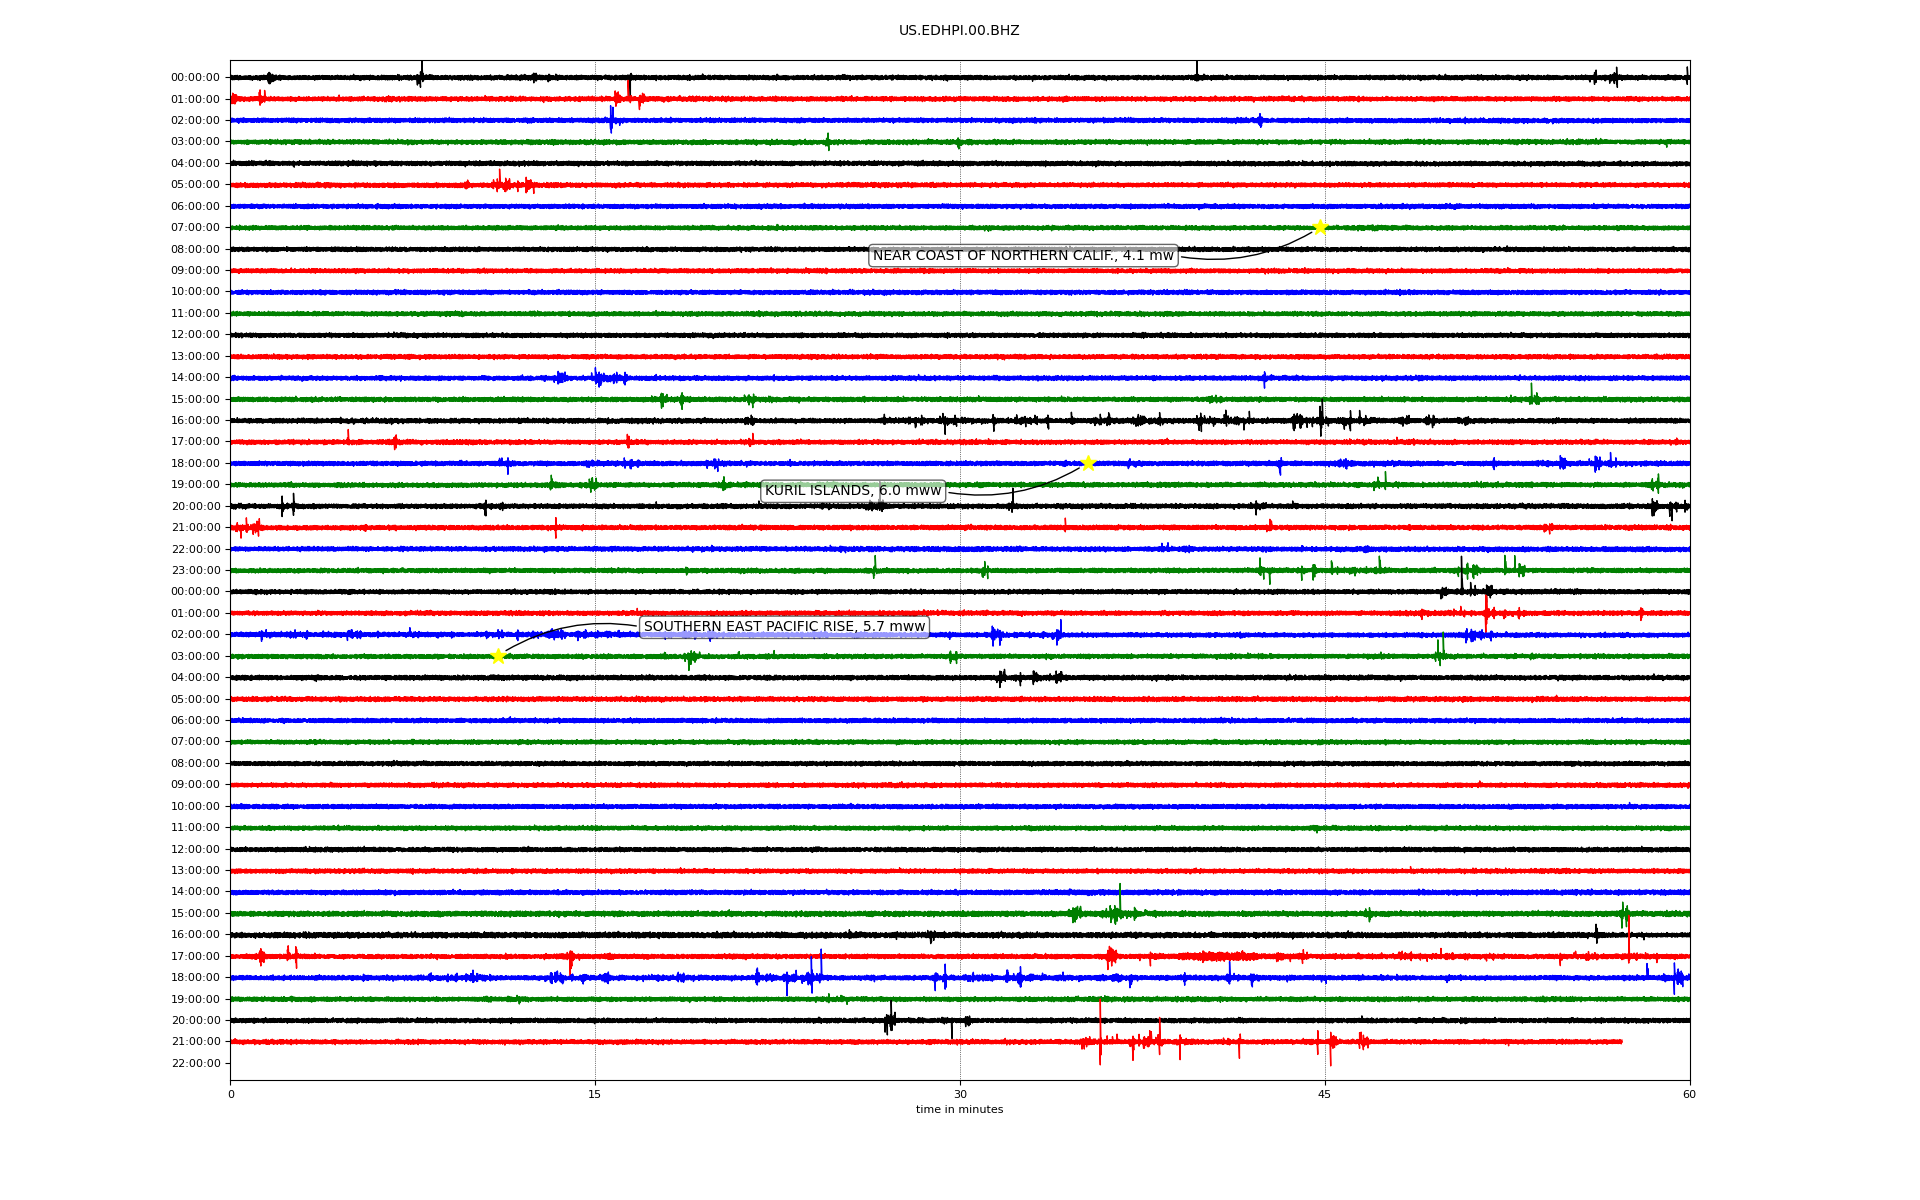The image size is (1920, 1200).
Task: Click the x-axis tick label 45
Action: coord(1325,1094)
